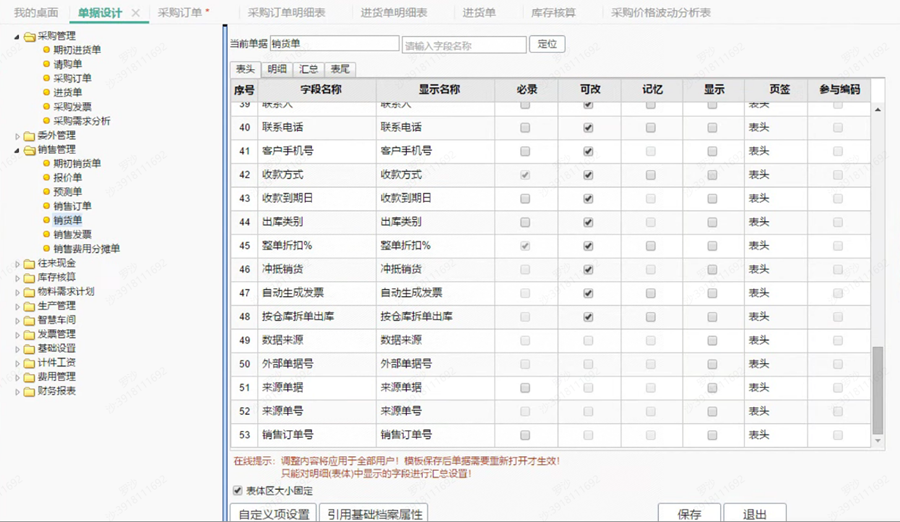The height and width of the screenshot is (522, 900).
Task: Click the bullet icon beside 采购发票
Action: click(46, 106)
